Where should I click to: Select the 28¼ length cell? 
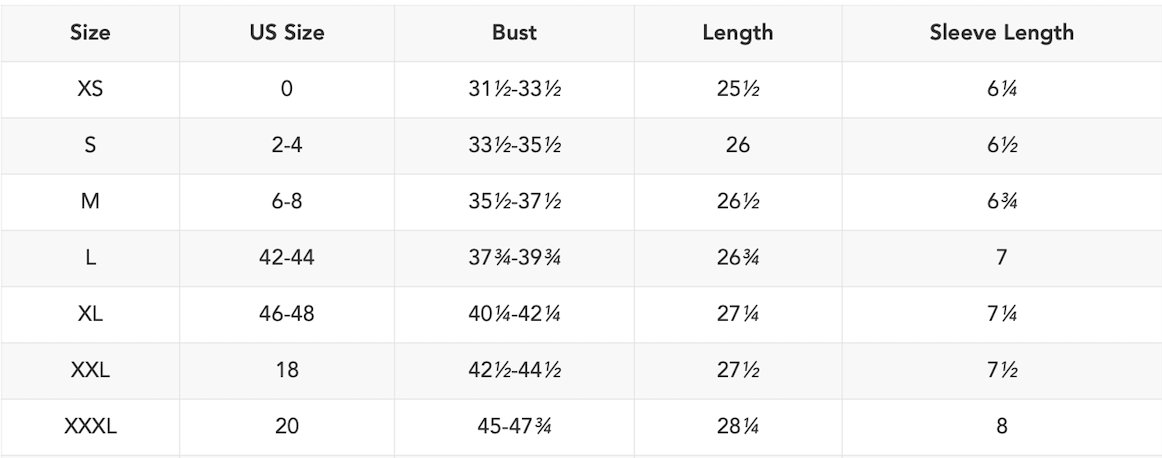(739, 427)
